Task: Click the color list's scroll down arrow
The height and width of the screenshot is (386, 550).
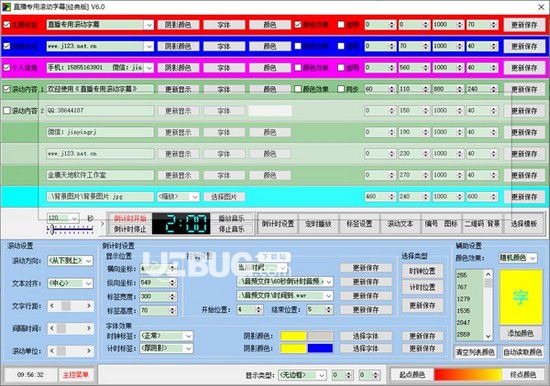Action: pyautogui.click(x=488, y=336)
